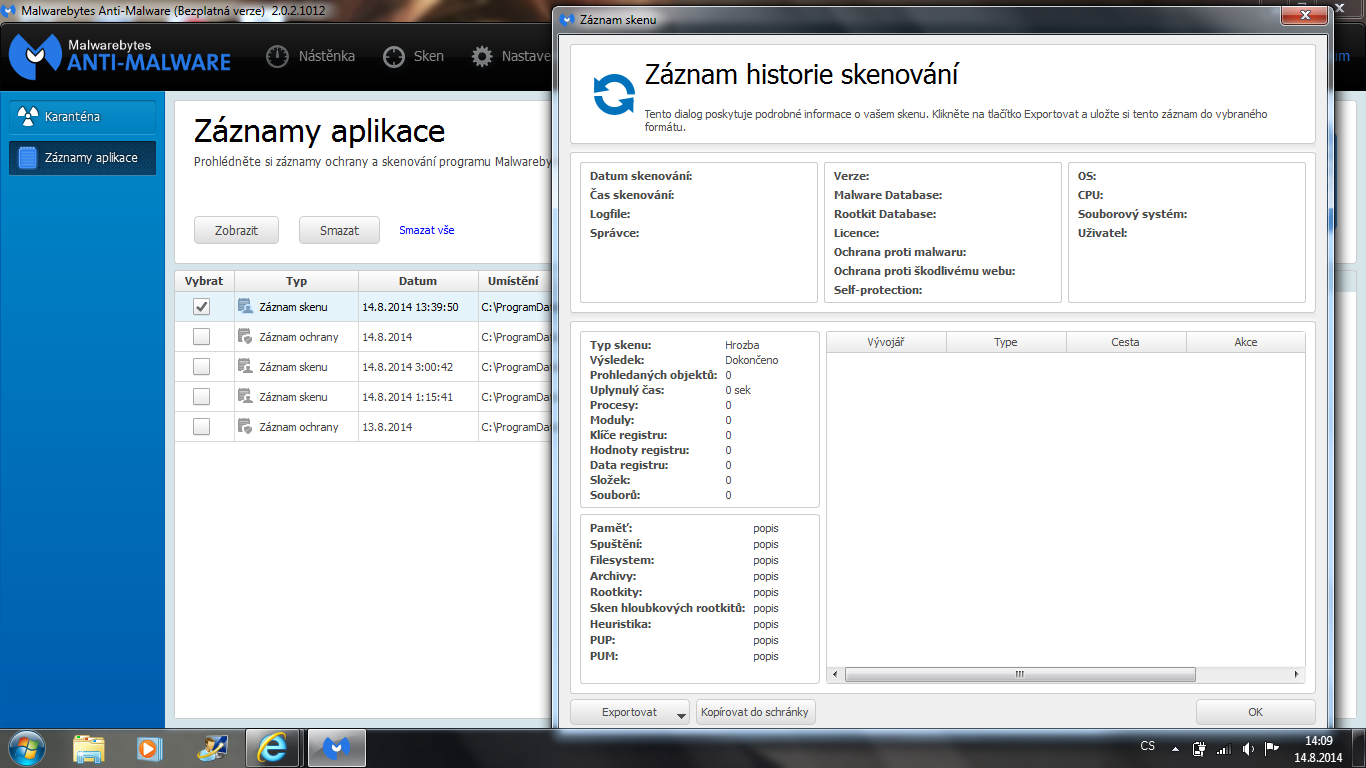This screenshot has height=768, width=1366.
Task: Confirm dialog with the OK button
Action: coord(1255,712)
